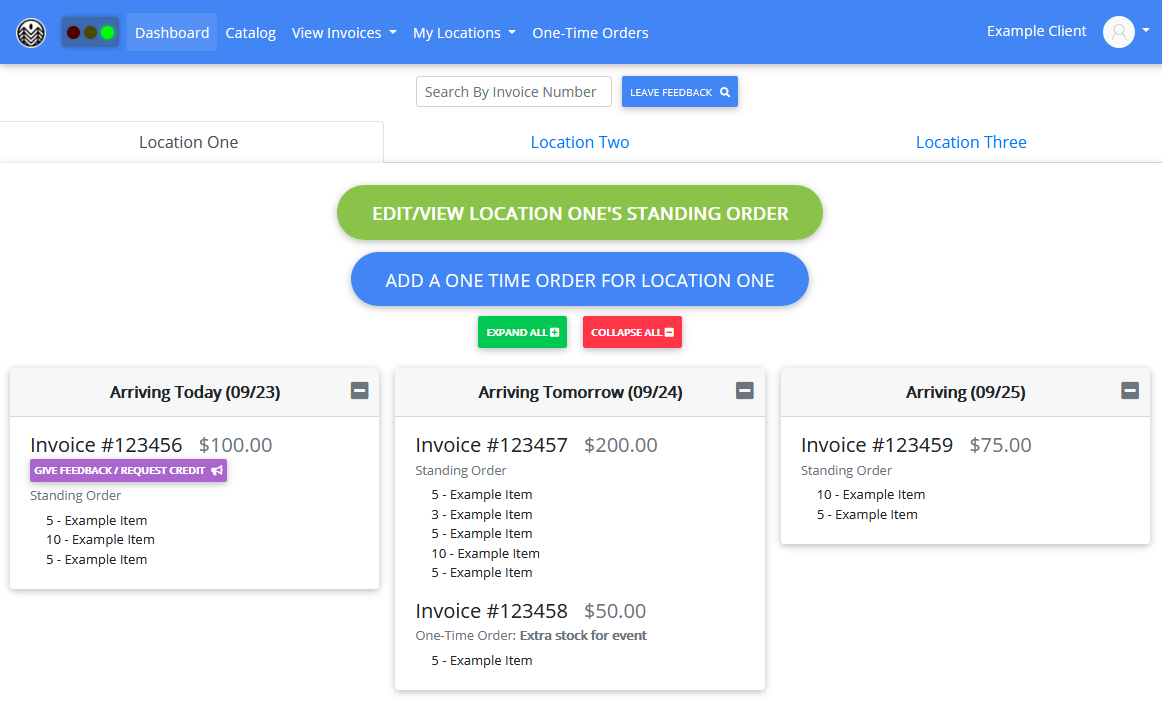Click the megaphone icon on Give Feedback badge
Viewport: 1162px width, 711px height.
(x=215, y=470)
